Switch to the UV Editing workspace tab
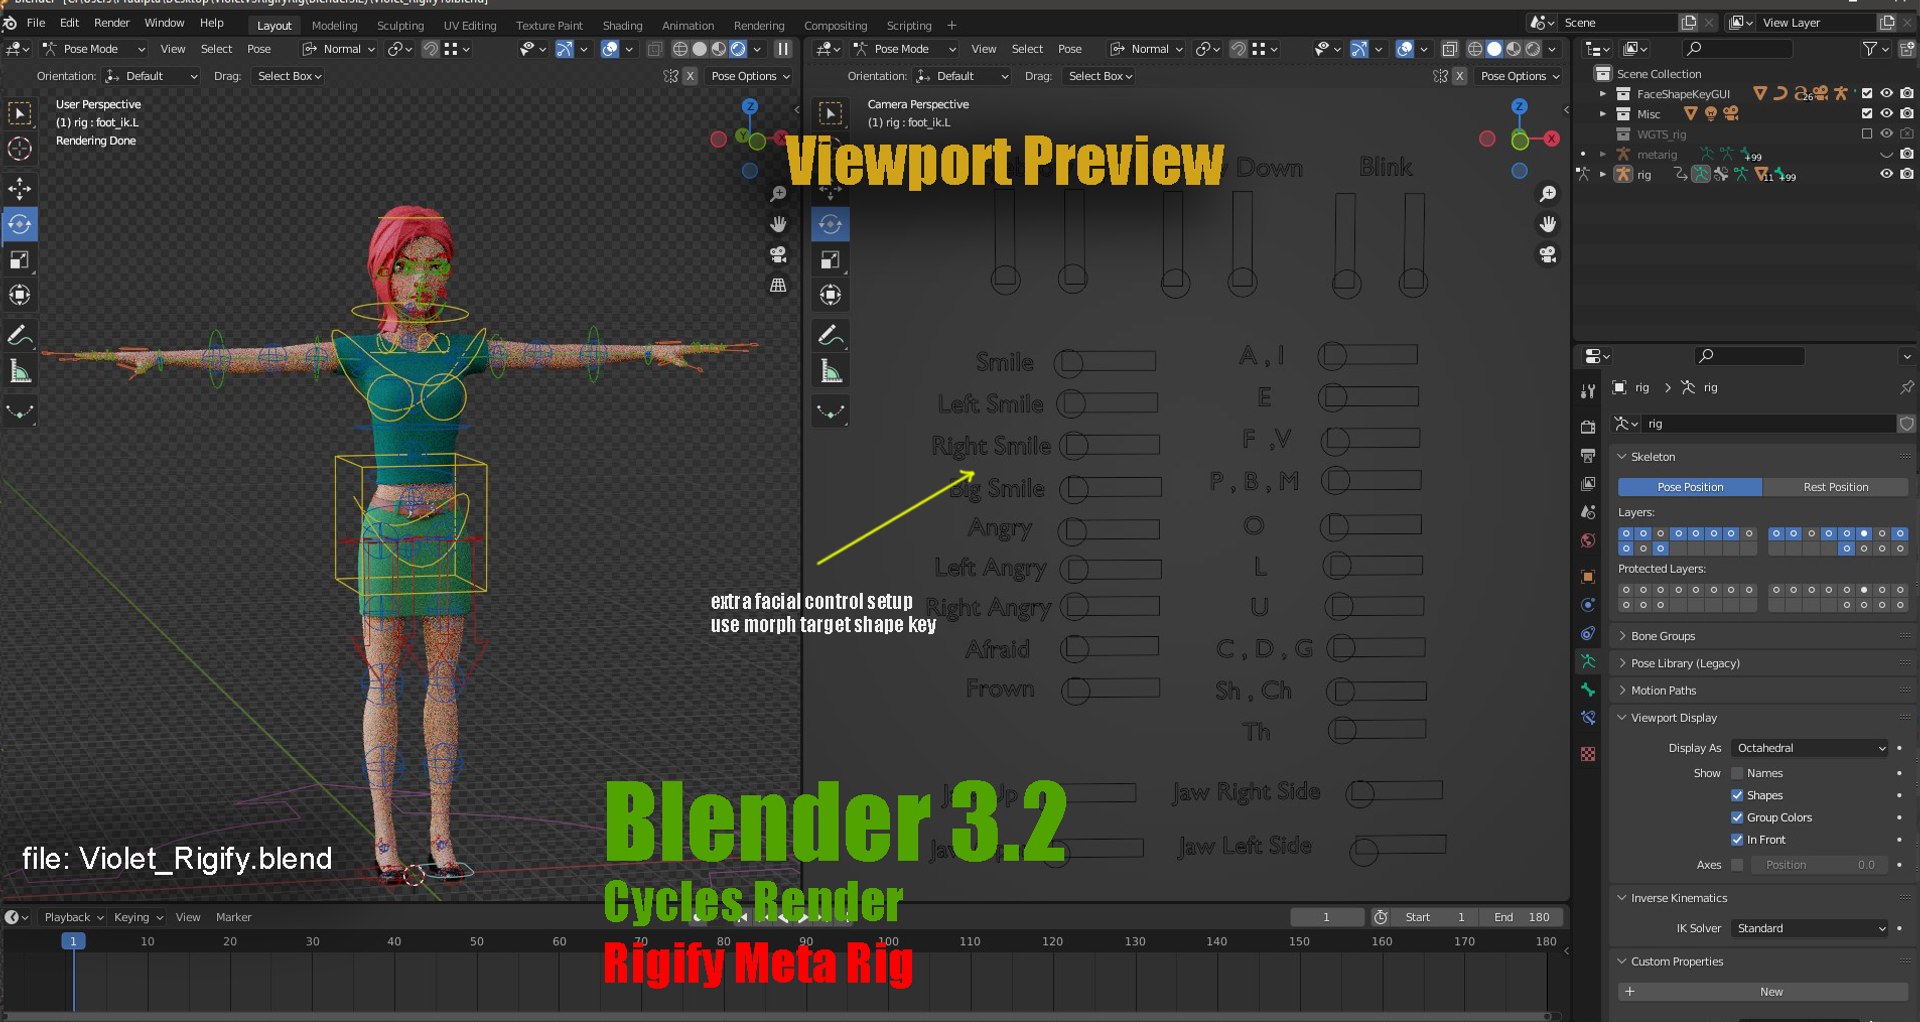The width and height of the screenshot is (1920, 1022). click(470, 26)
